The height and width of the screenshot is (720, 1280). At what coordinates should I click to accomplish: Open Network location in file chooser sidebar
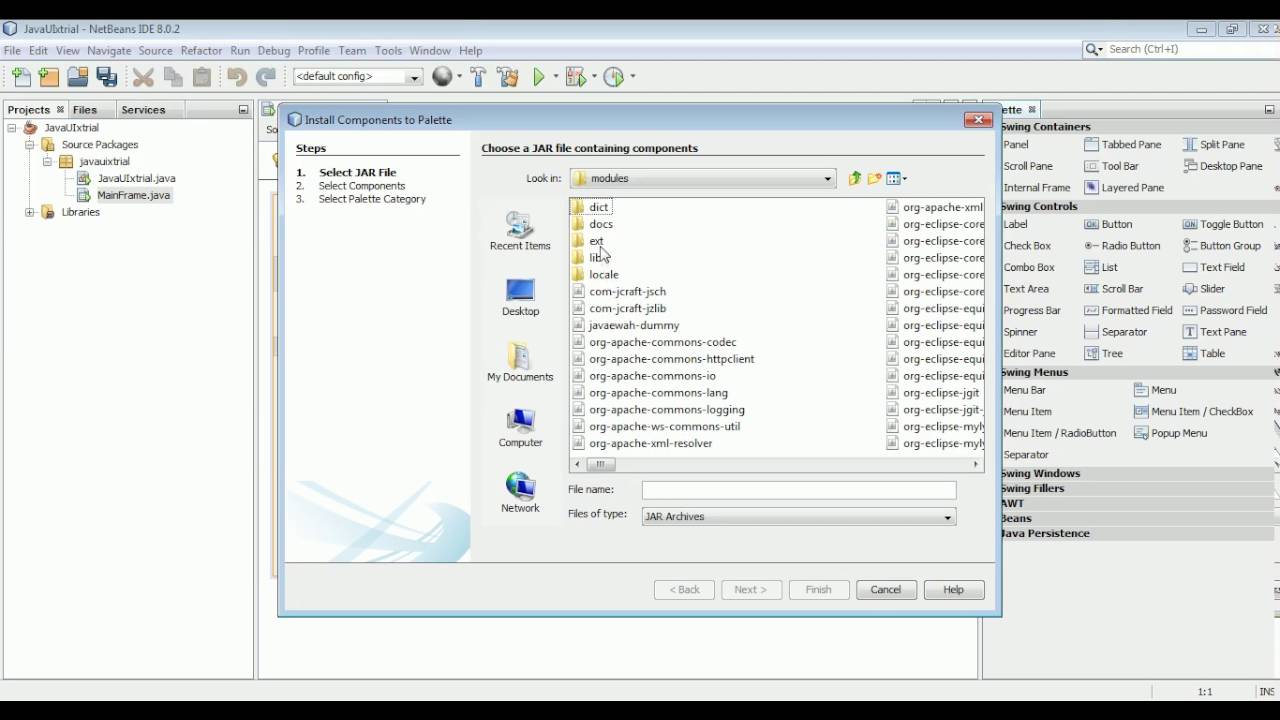coord(520,493)
